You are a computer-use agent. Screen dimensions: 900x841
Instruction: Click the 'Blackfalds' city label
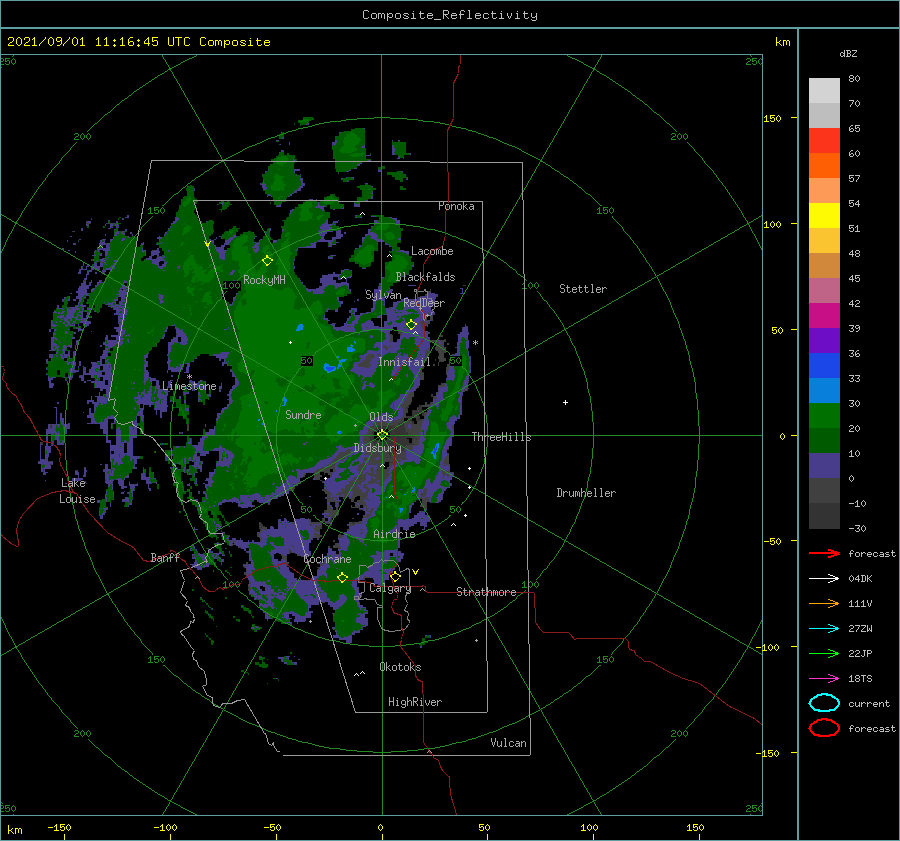425,277
